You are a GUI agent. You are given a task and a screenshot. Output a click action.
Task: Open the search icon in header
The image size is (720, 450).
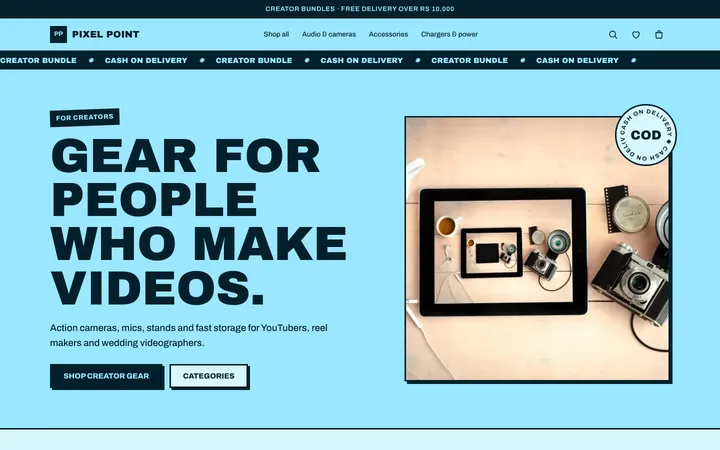coord(613,34)
